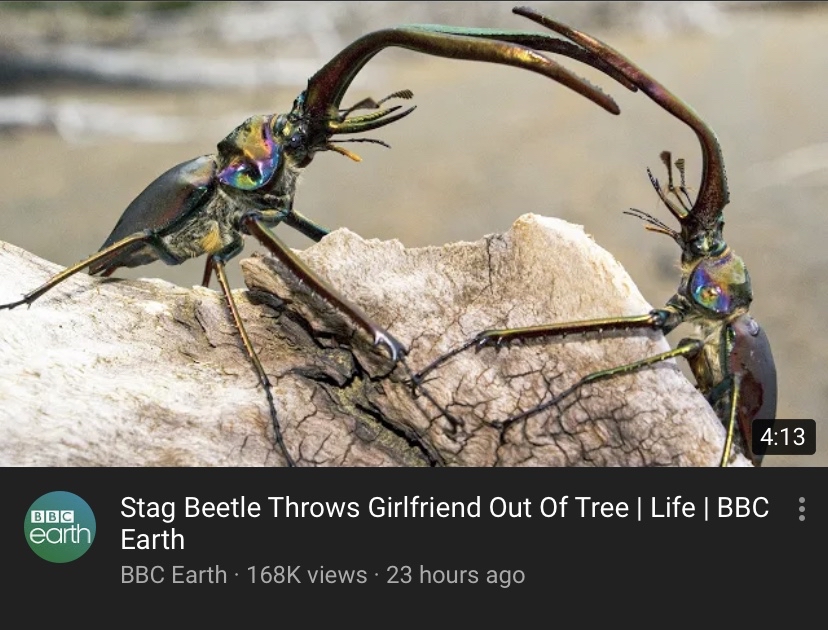Image resolution: width=828 pixels, height=630 pixels.
Task: Click the BBC Earth channel name below title
Action: click(x=173, y=575)
